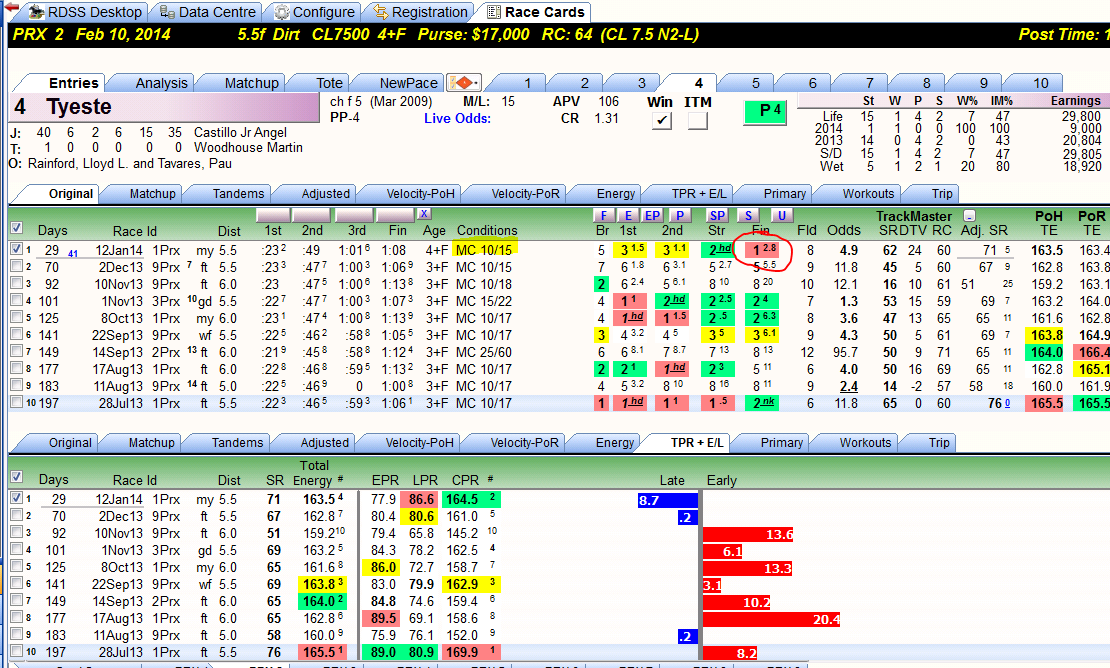Check the 28Jul13 row in TPR grid

tap(17, 651)
